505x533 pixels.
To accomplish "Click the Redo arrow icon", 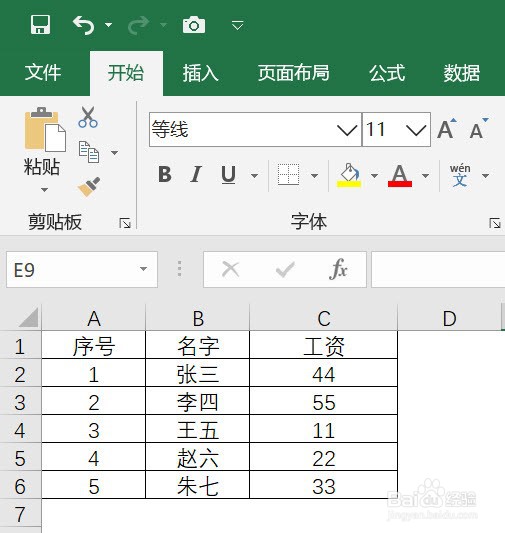I will (x=138, y=25).
